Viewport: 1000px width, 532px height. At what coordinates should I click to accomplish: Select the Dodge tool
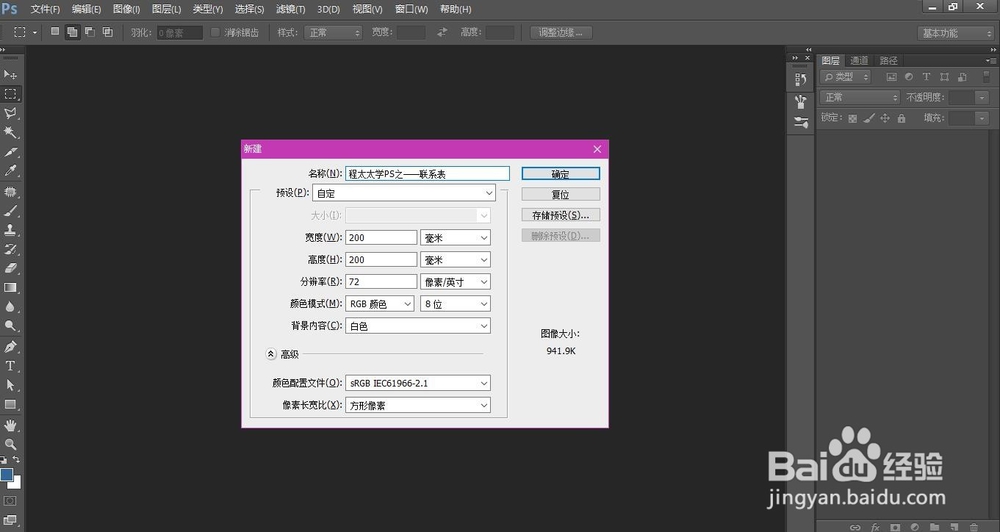[x=10, y=325]
